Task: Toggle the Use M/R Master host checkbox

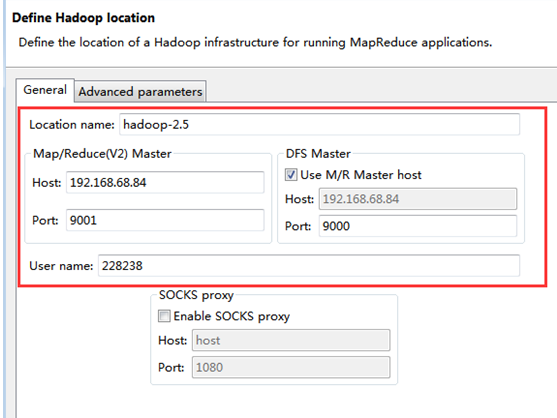Action: click(291, 175)
